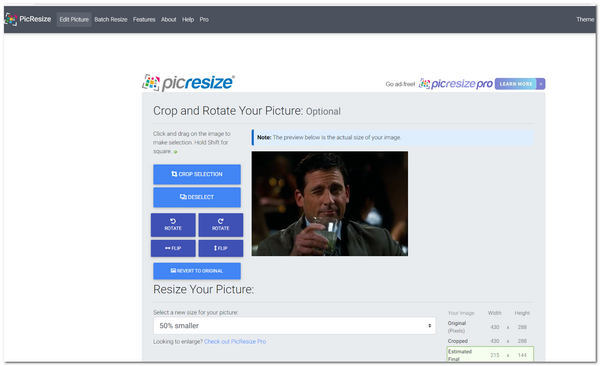The image size is (600, 366).
Task: Click the 'Crop and Rotate Your Picture' heading
Action: [x=247, y=111]
